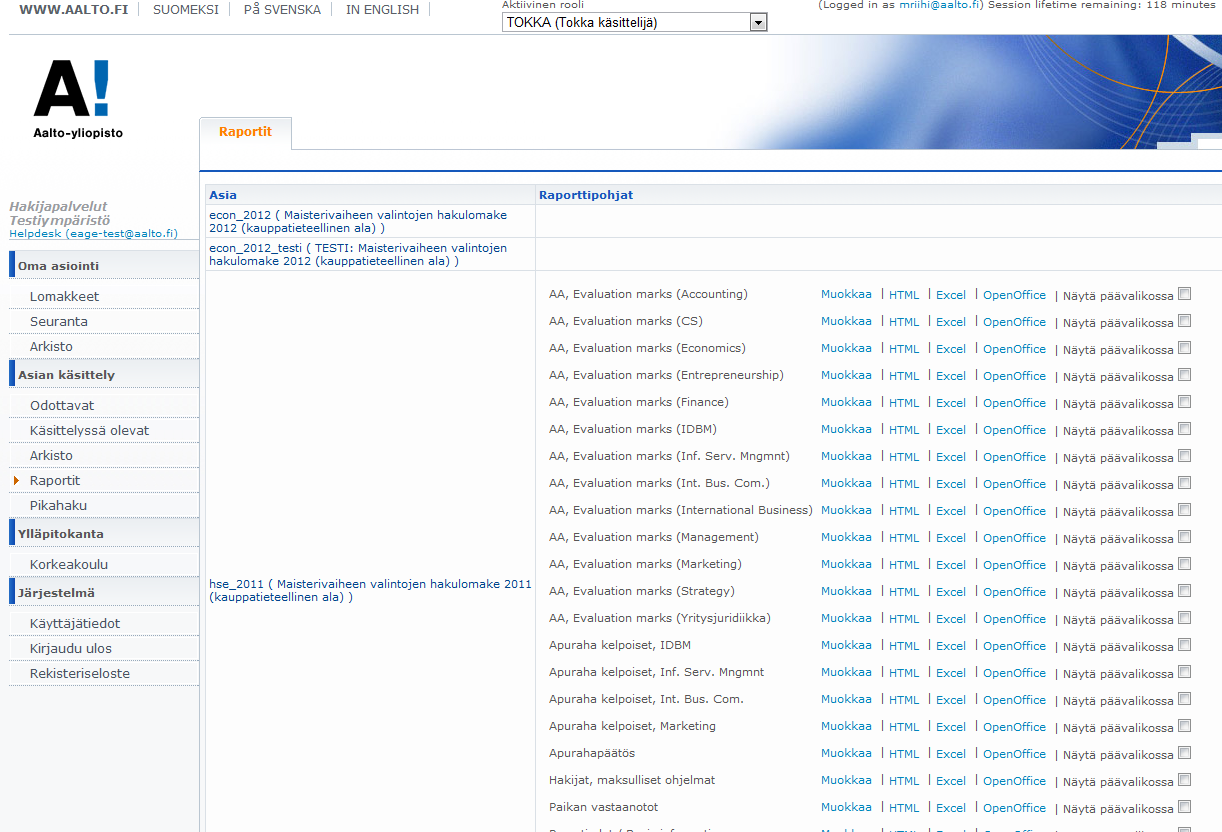Open the Raportit tab
Screen dimensions: 1222x832
point(245,132)
